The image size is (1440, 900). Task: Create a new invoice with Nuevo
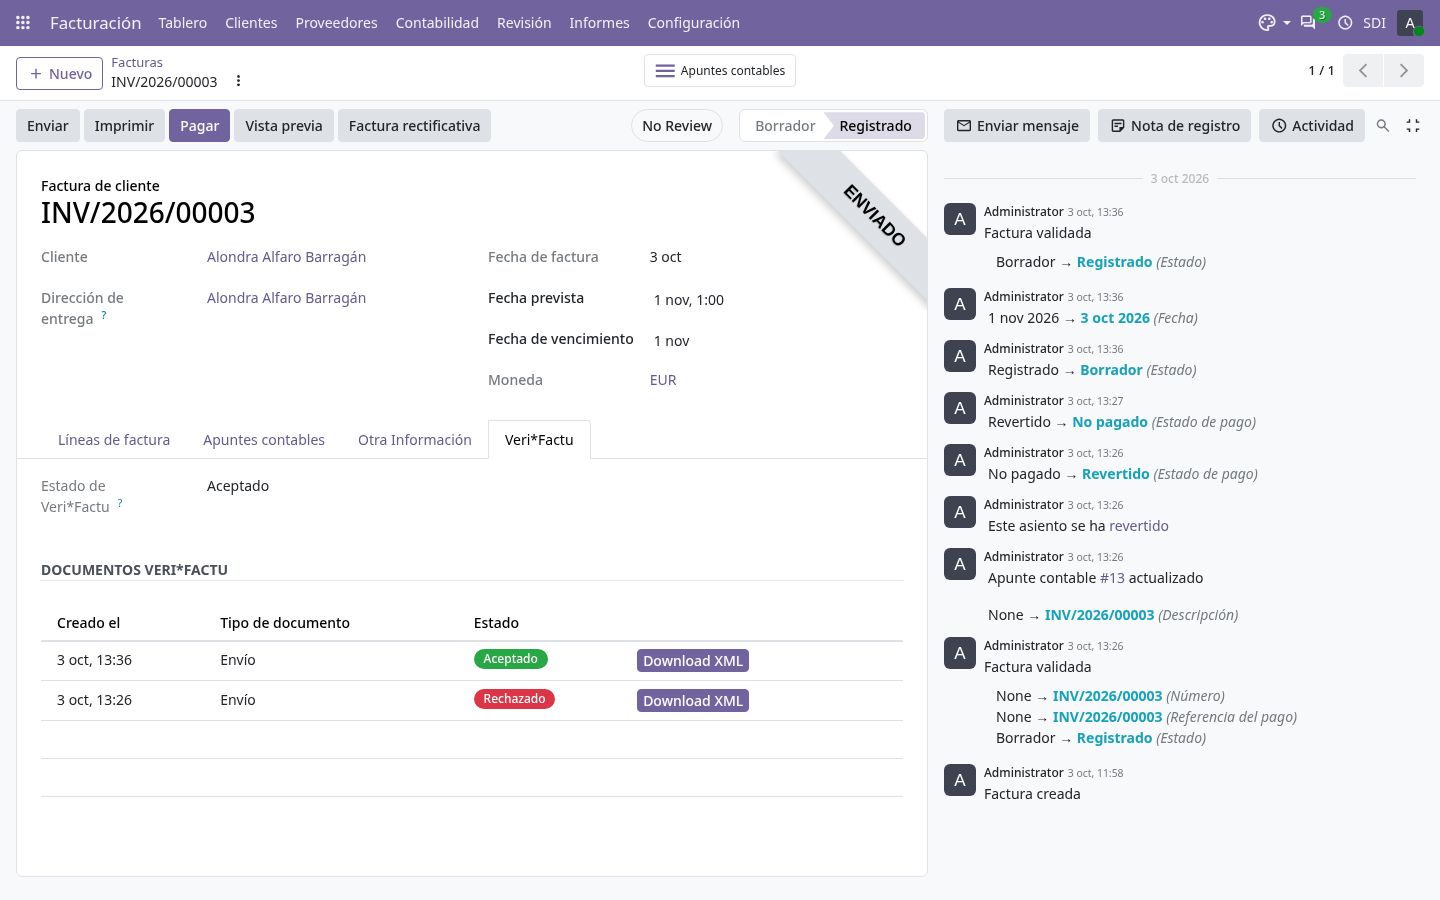coord(60,74)
